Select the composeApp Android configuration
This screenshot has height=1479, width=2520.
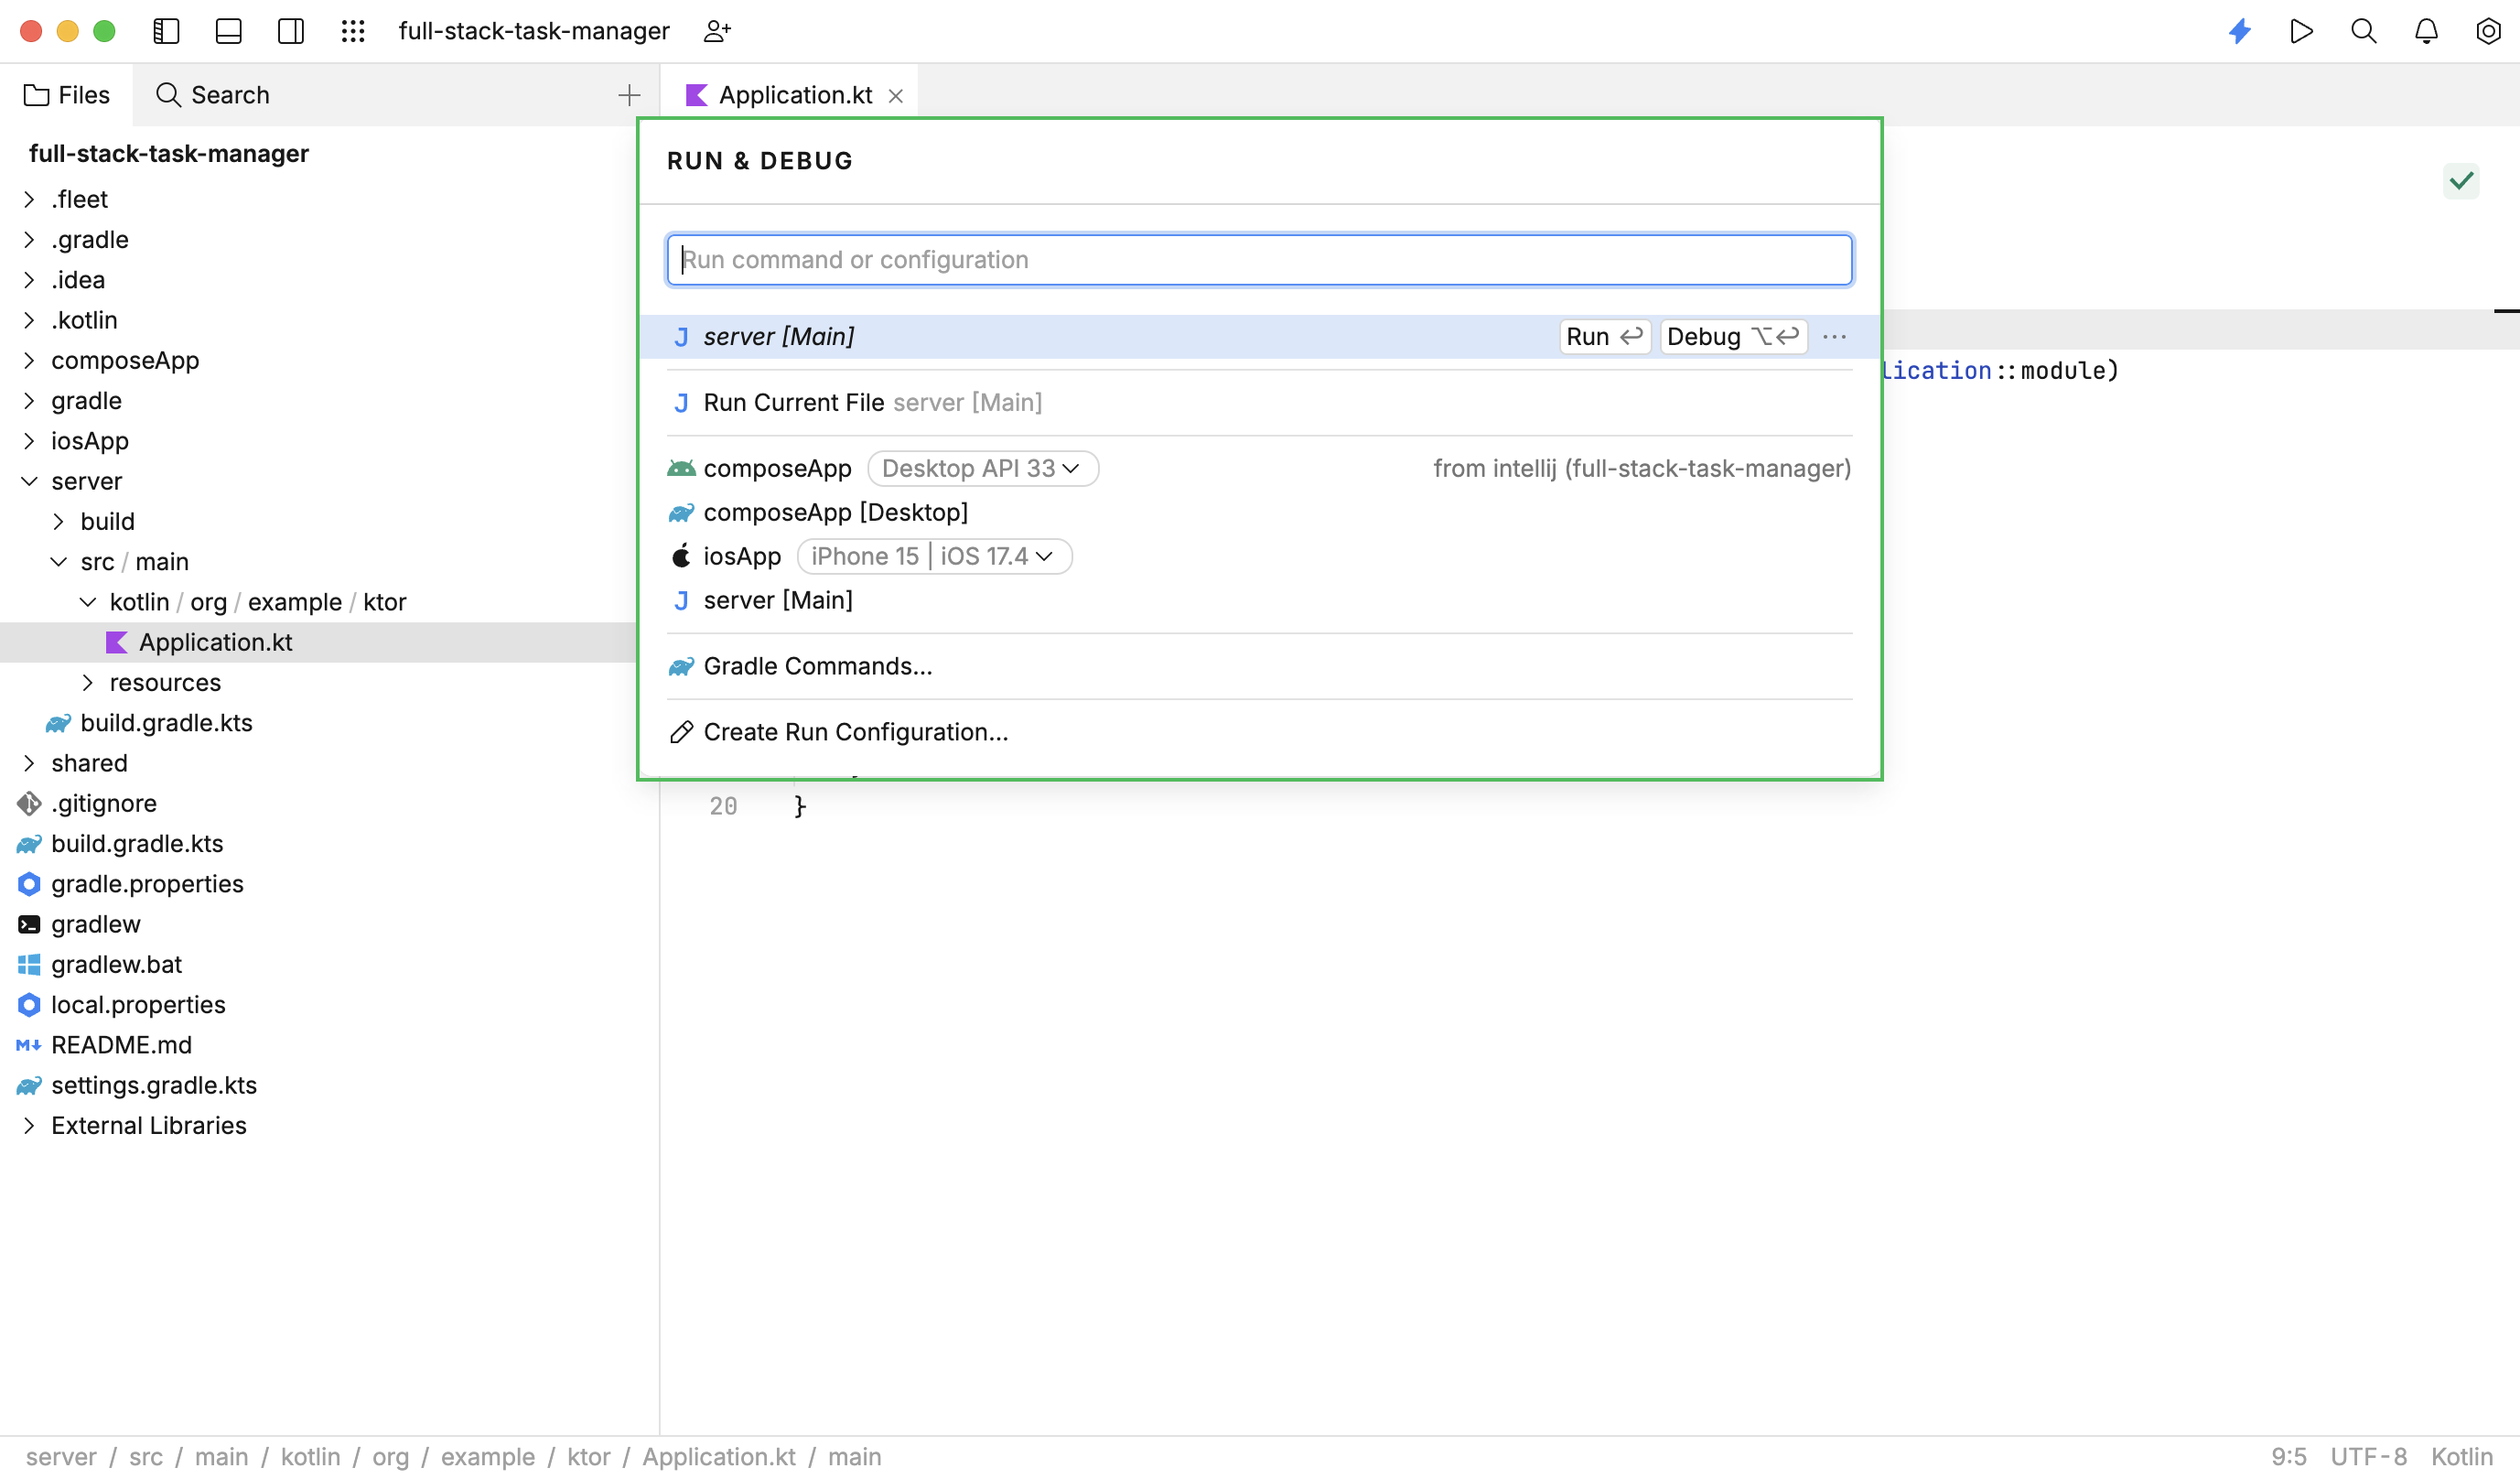coord(777,469)
